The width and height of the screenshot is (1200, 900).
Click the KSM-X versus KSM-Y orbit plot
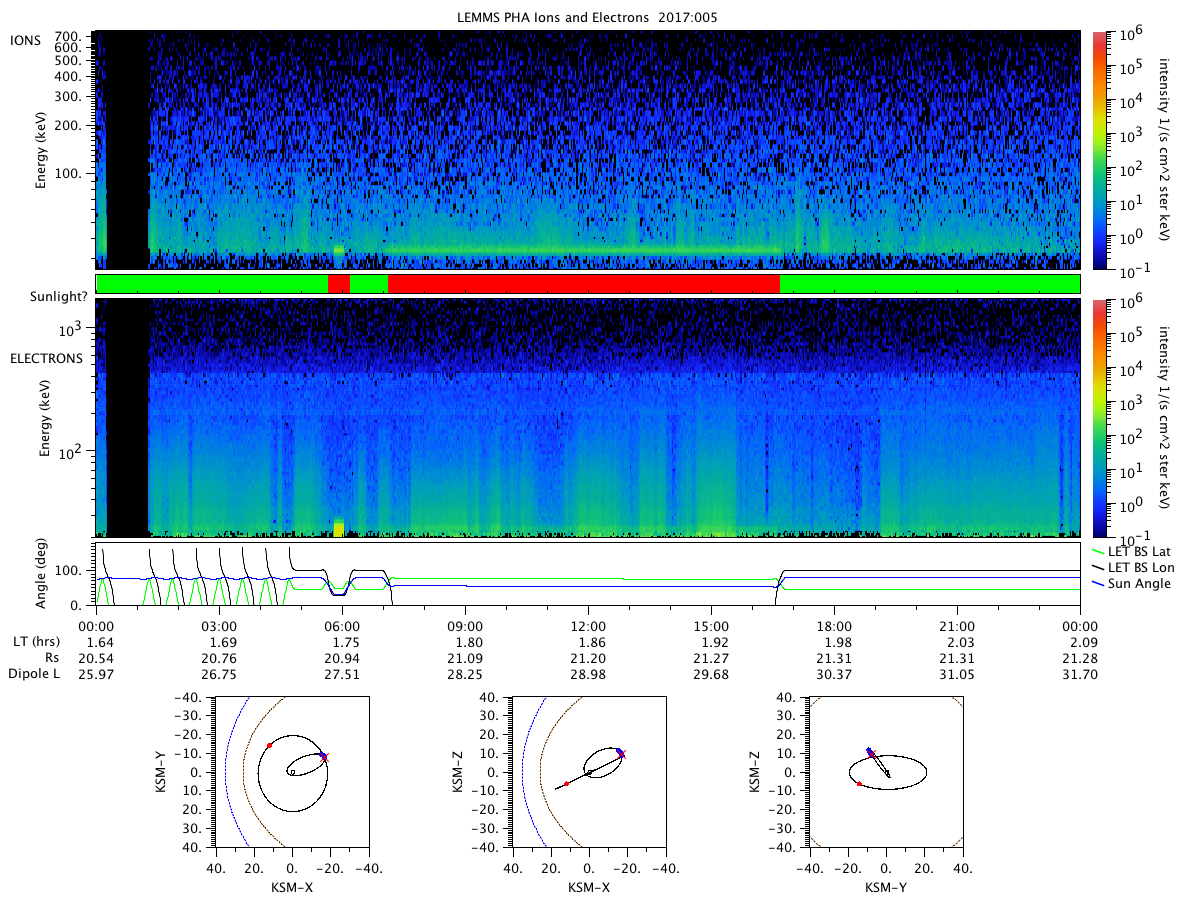[291, 771]
